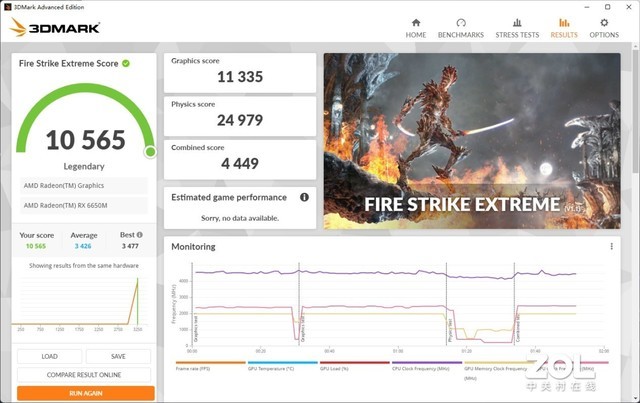Click the Average value 3 426

[83, 246]
